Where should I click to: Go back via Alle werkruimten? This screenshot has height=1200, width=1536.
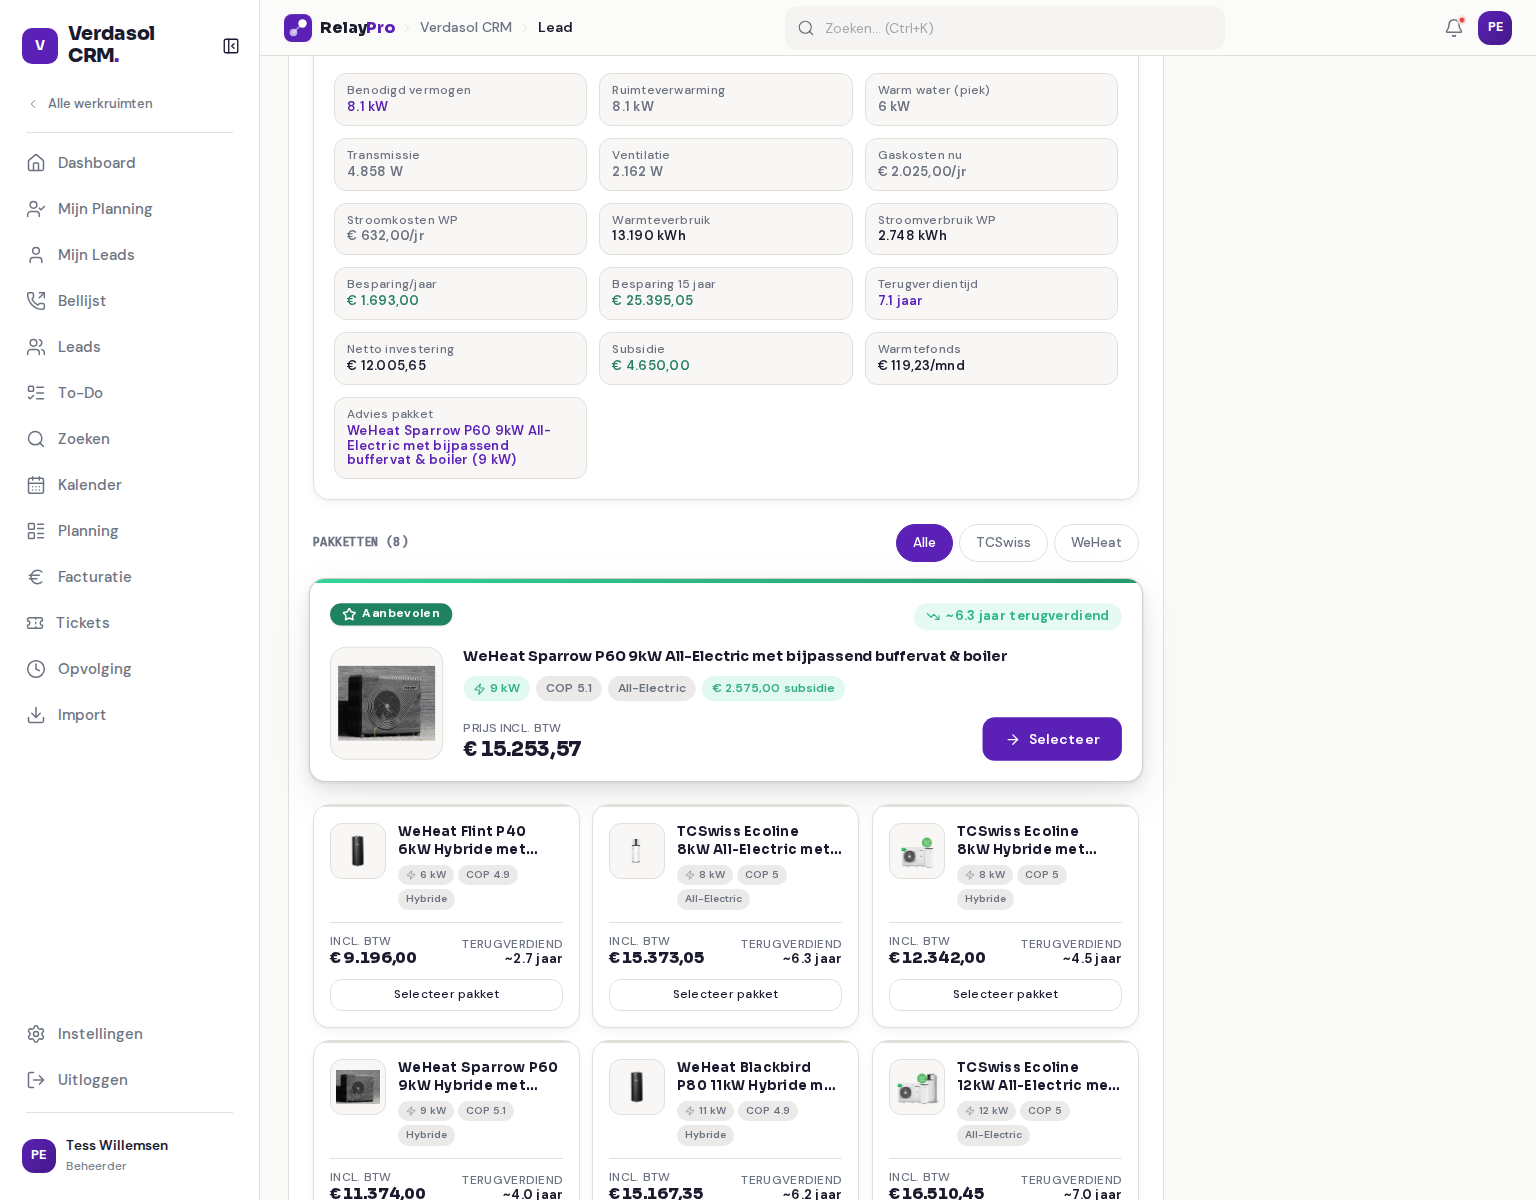pos(90,104)
